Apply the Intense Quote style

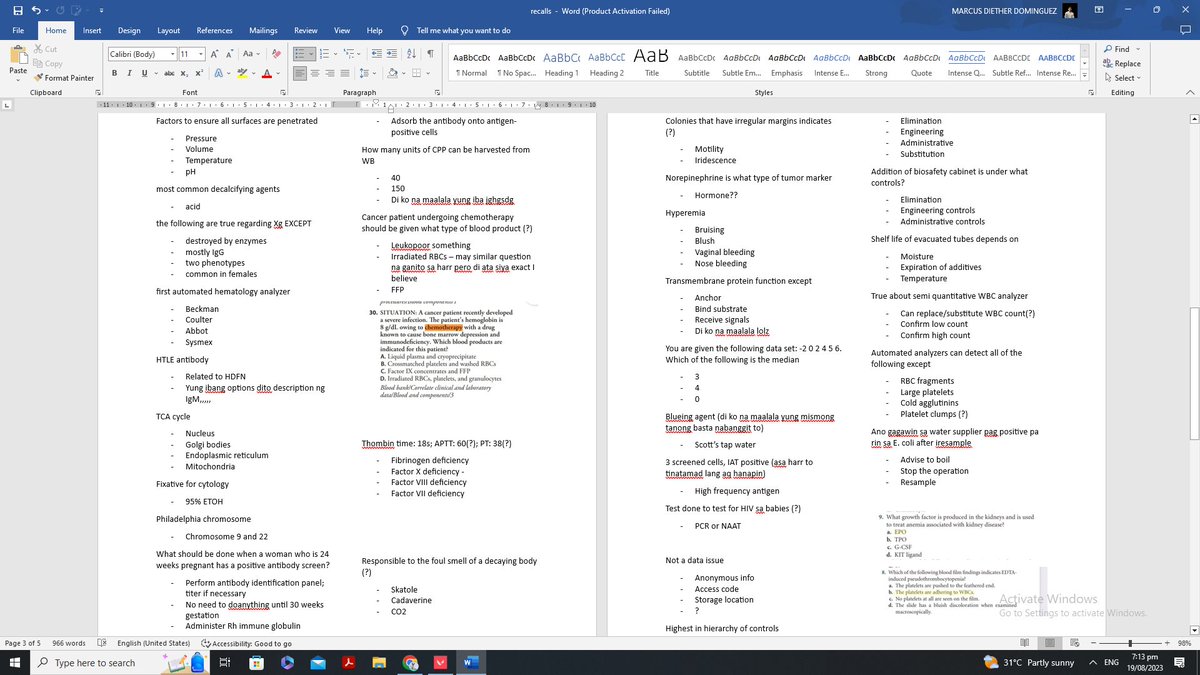point(966,63)
